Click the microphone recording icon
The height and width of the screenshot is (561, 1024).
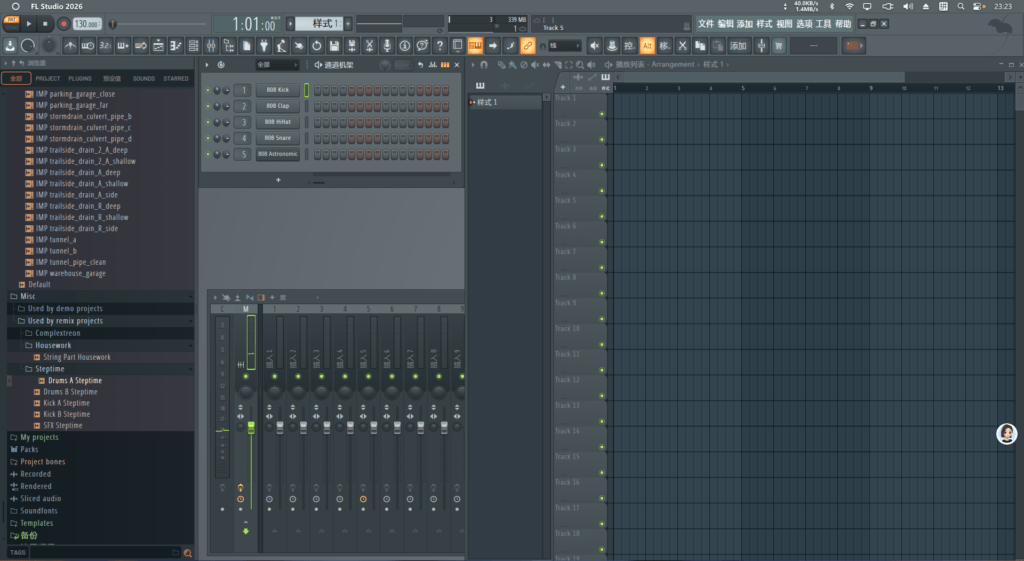tap(387, 46)
